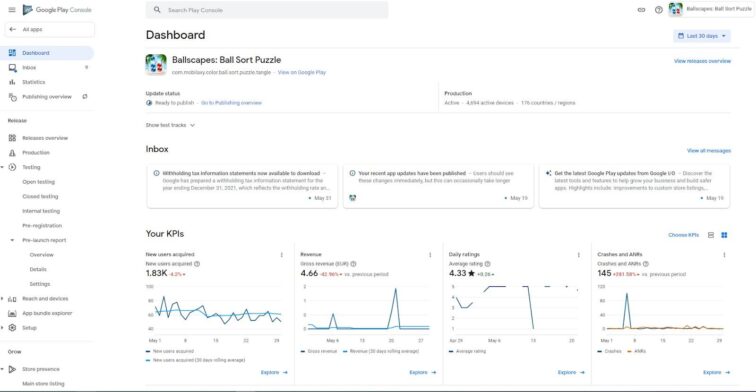Open the help question mark icon
756x392 pixels.
coord(659,10)
